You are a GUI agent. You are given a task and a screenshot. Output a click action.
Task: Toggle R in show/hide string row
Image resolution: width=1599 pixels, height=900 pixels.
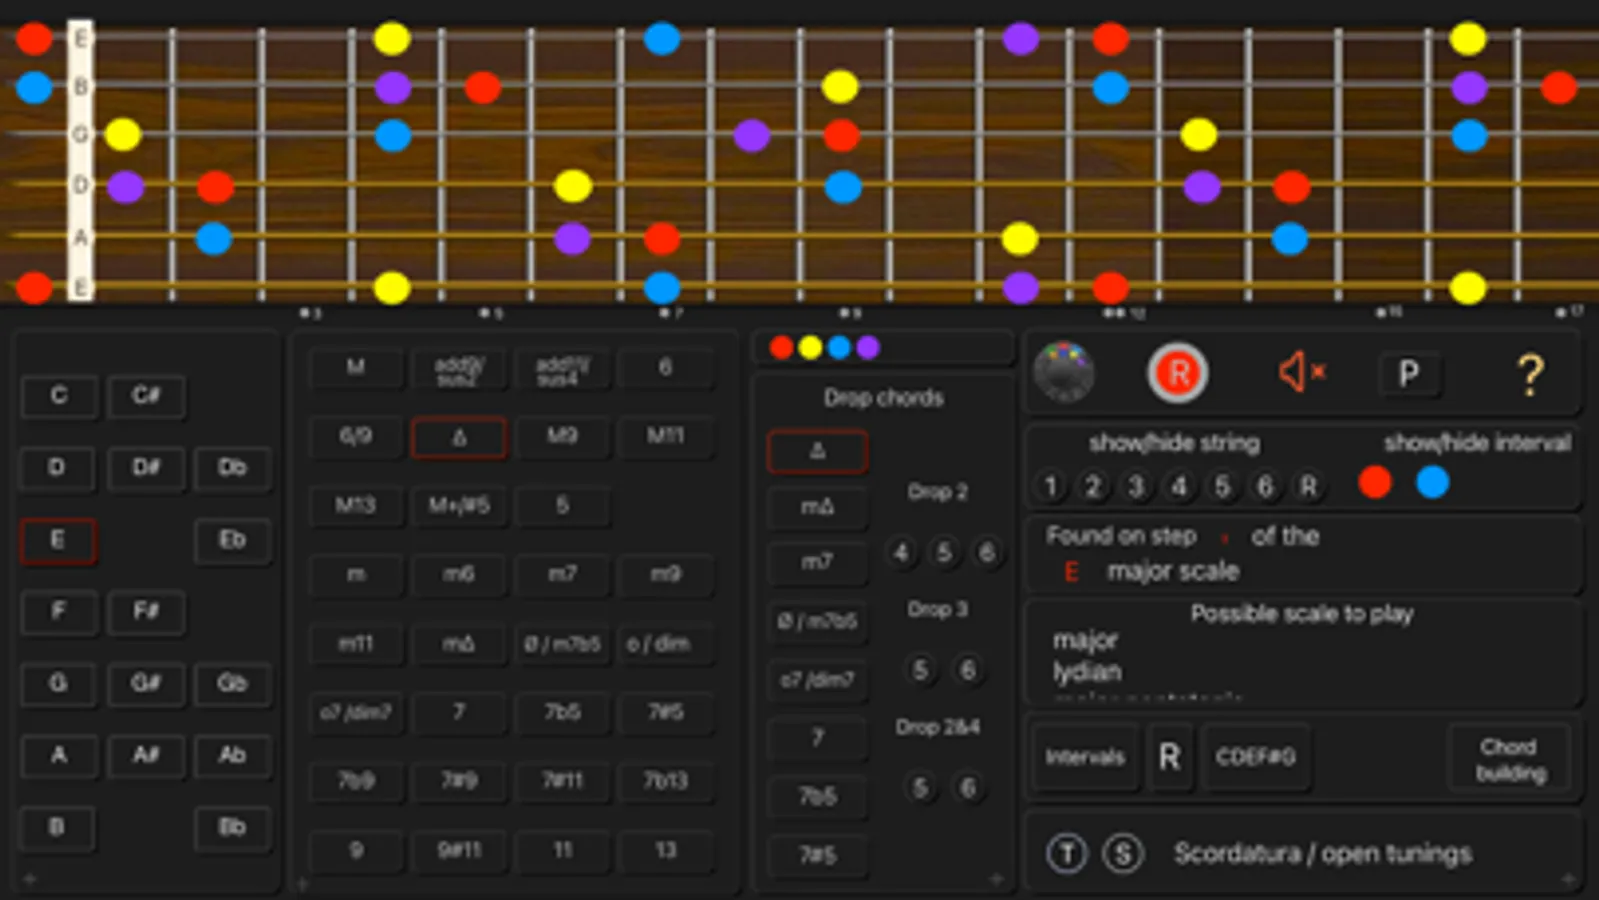pyautogui.click(x=1308, y=486)
